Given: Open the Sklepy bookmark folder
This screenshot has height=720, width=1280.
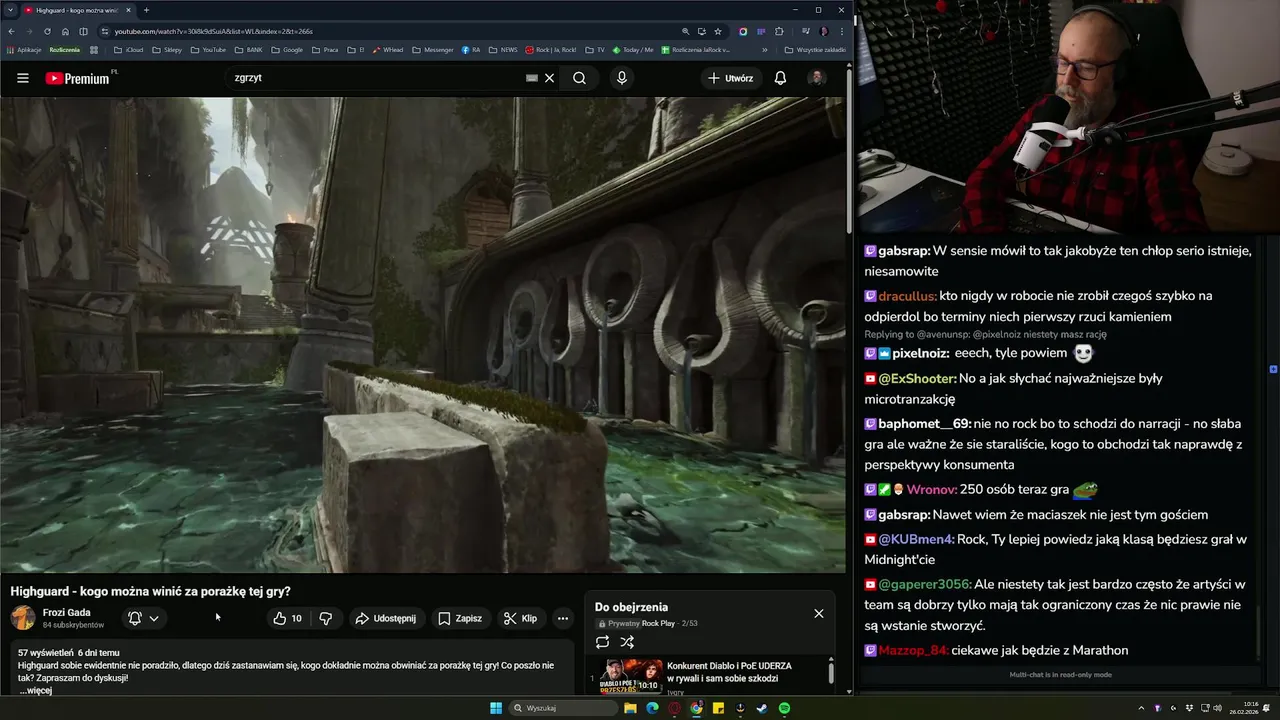Looking at the screenshot, I should click(167, 49).
